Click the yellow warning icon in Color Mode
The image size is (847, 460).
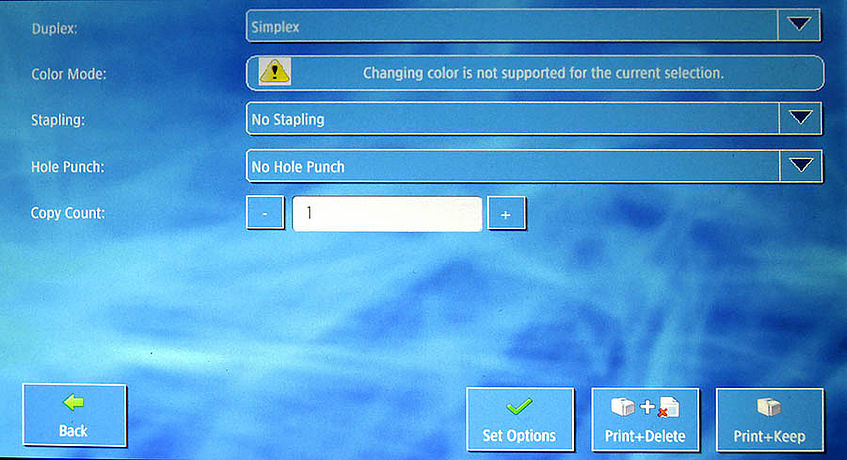(275, 72)
